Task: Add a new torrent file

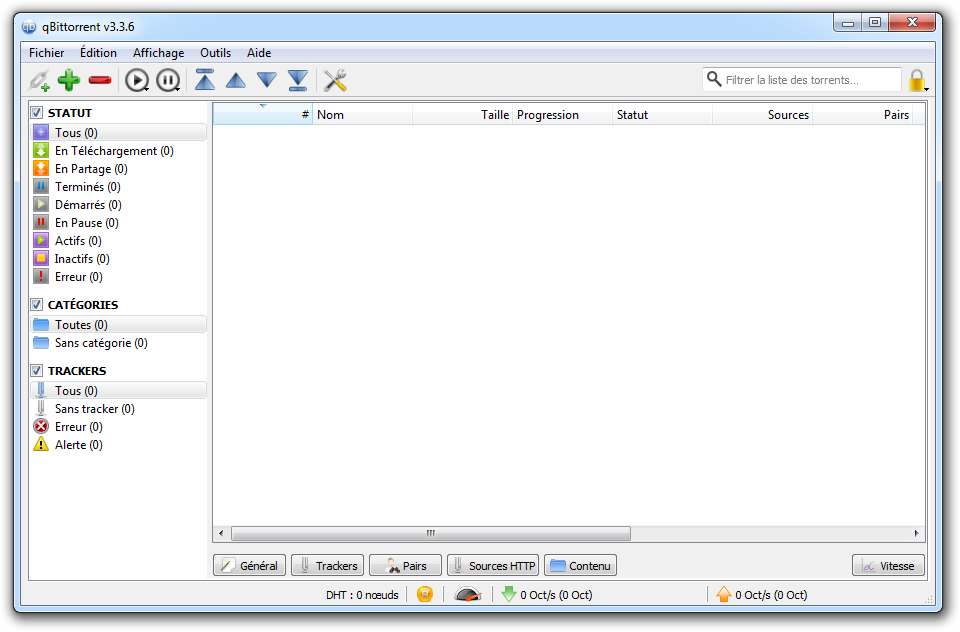Action: pos(69,80)
